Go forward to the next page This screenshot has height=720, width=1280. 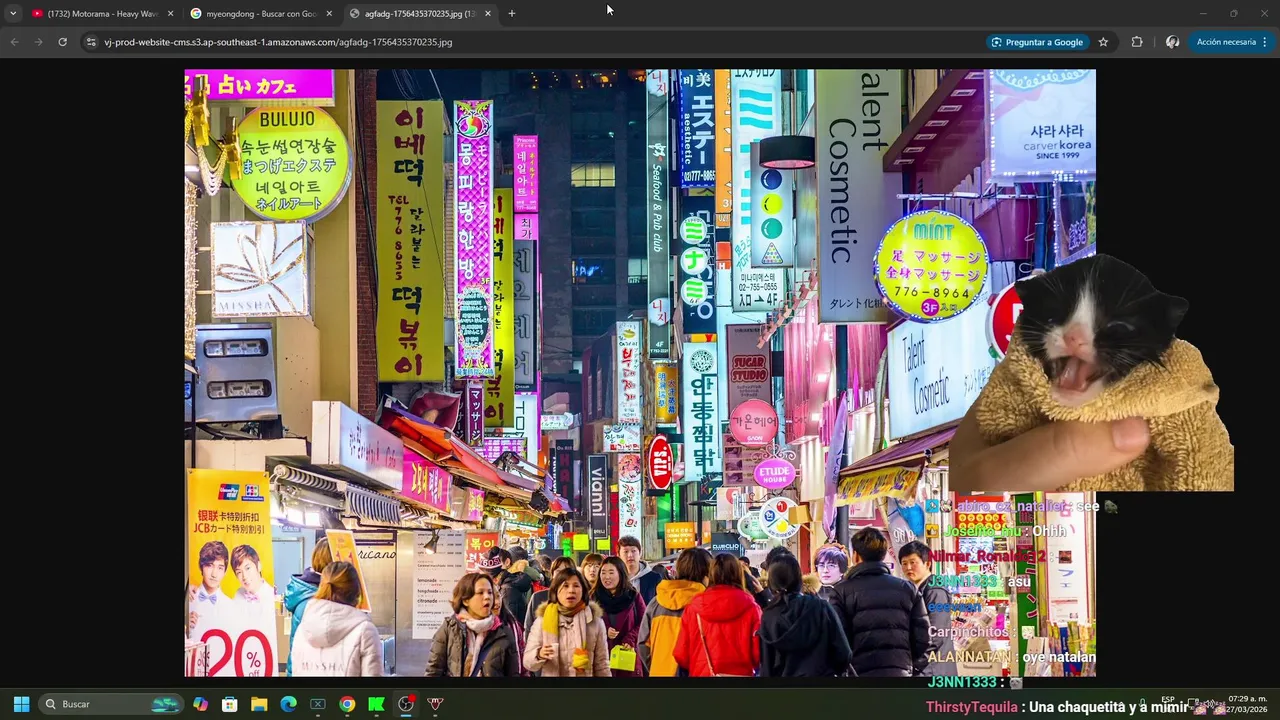pos(38,42)
